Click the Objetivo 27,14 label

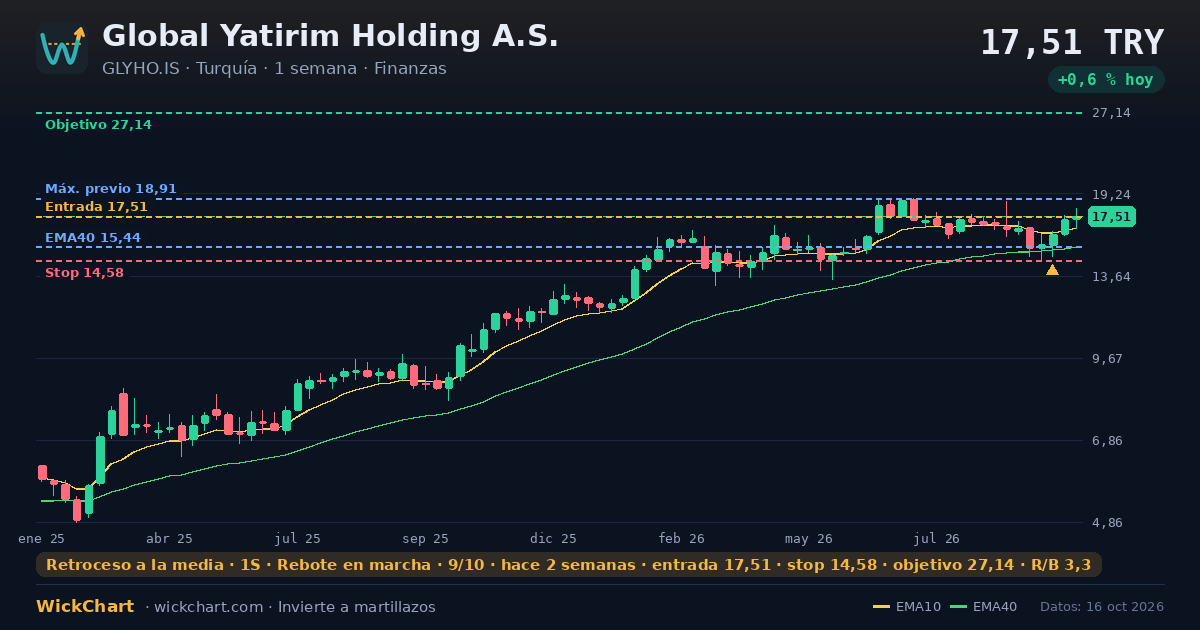tap(98, 125)
